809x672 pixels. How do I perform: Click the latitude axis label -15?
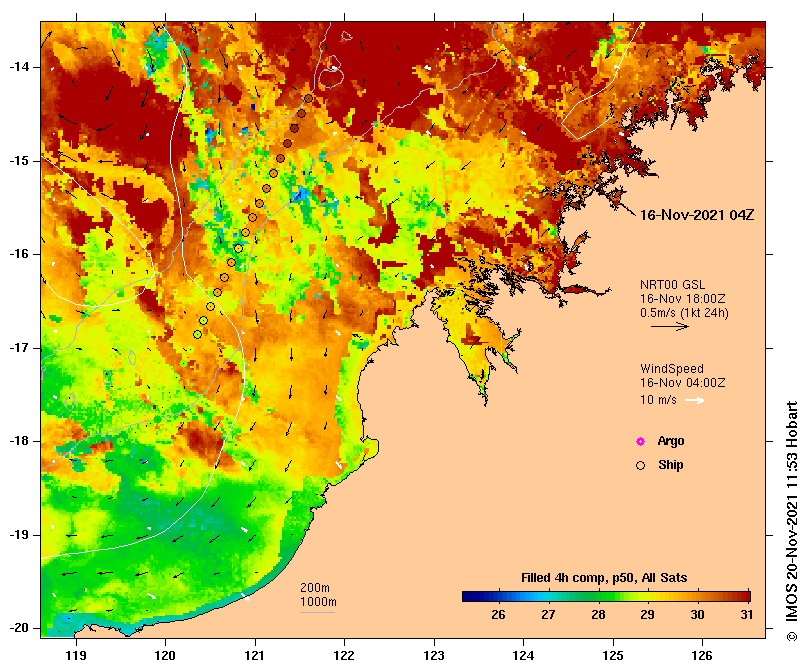tap(19, 161)
